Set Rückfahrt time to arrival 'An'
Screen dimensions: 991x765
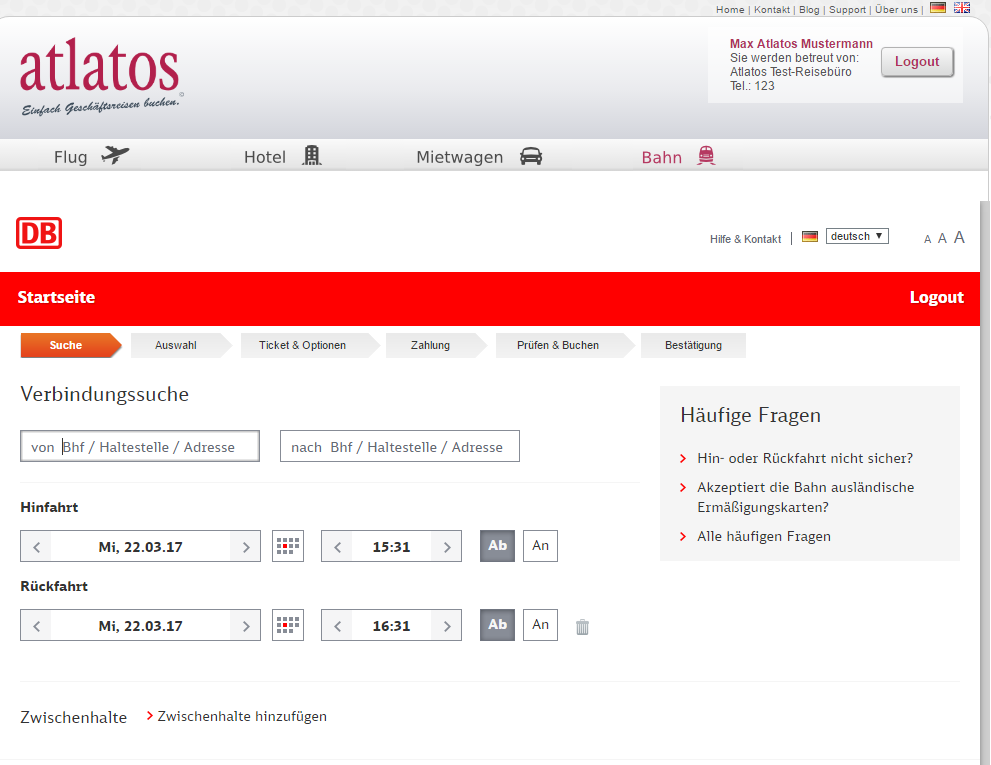(x=540, y=625)
